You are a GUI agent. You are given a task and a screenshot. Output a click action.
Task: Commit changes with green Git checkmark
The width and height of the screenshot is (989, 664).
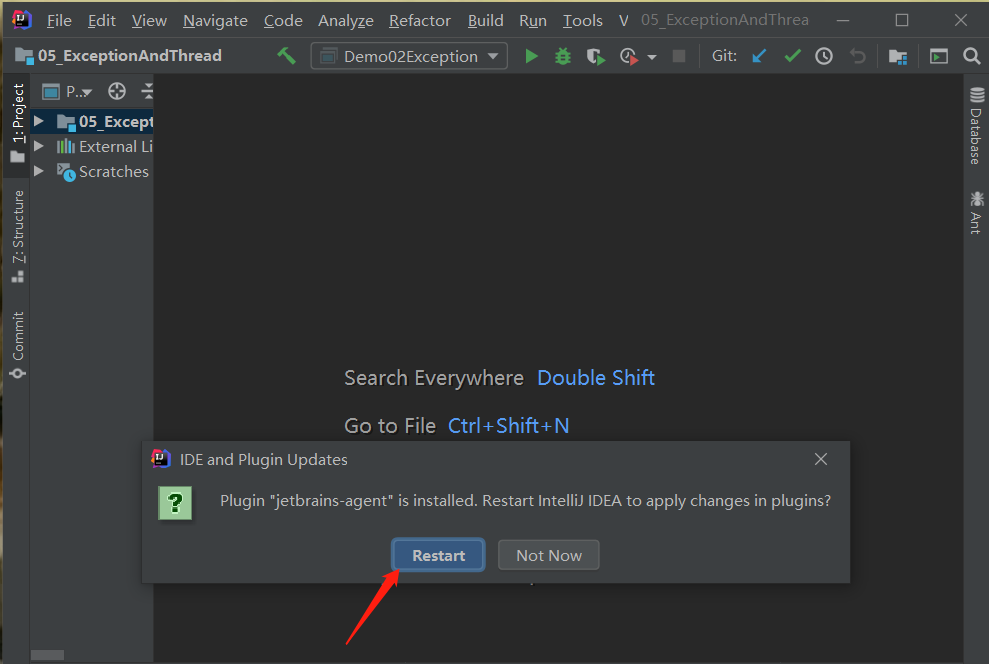tap(792, 56)
